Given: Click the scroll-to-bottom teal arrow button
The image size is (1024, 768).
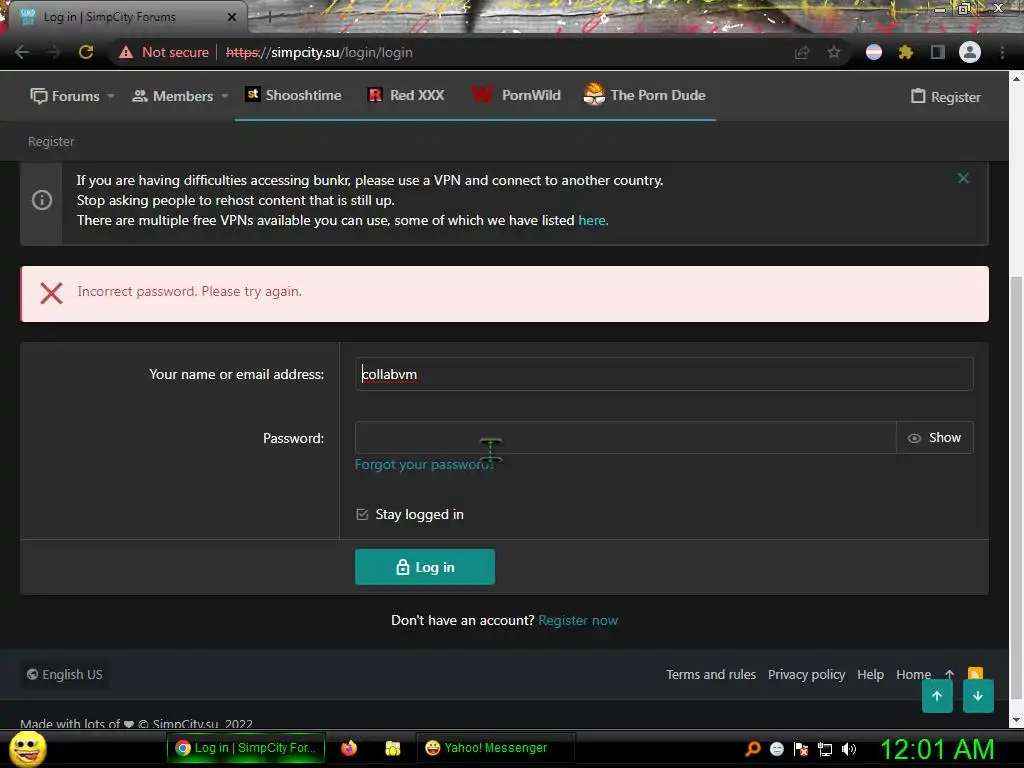Looking at the screenshot, I should (x=978, y=696).
